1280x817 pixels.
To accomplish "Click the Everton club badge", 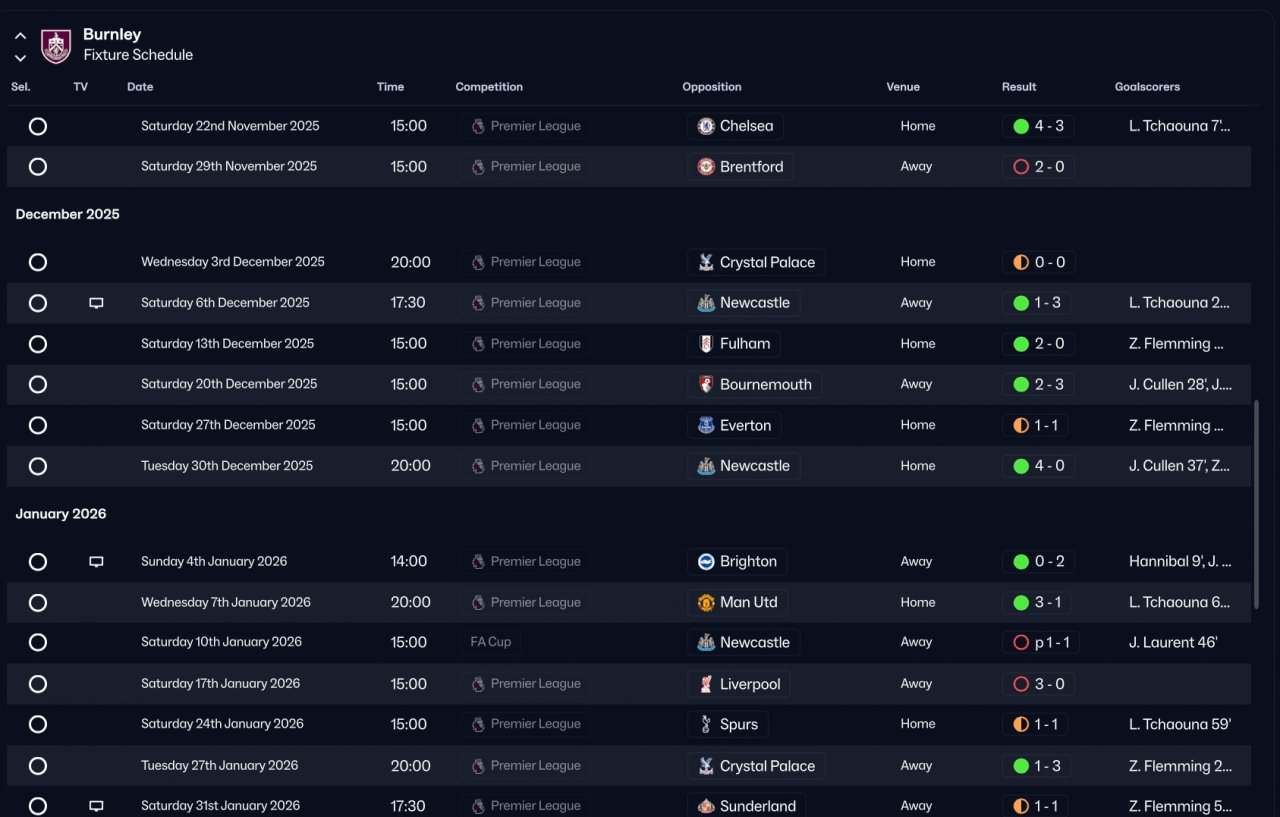I will click(706, 426).
